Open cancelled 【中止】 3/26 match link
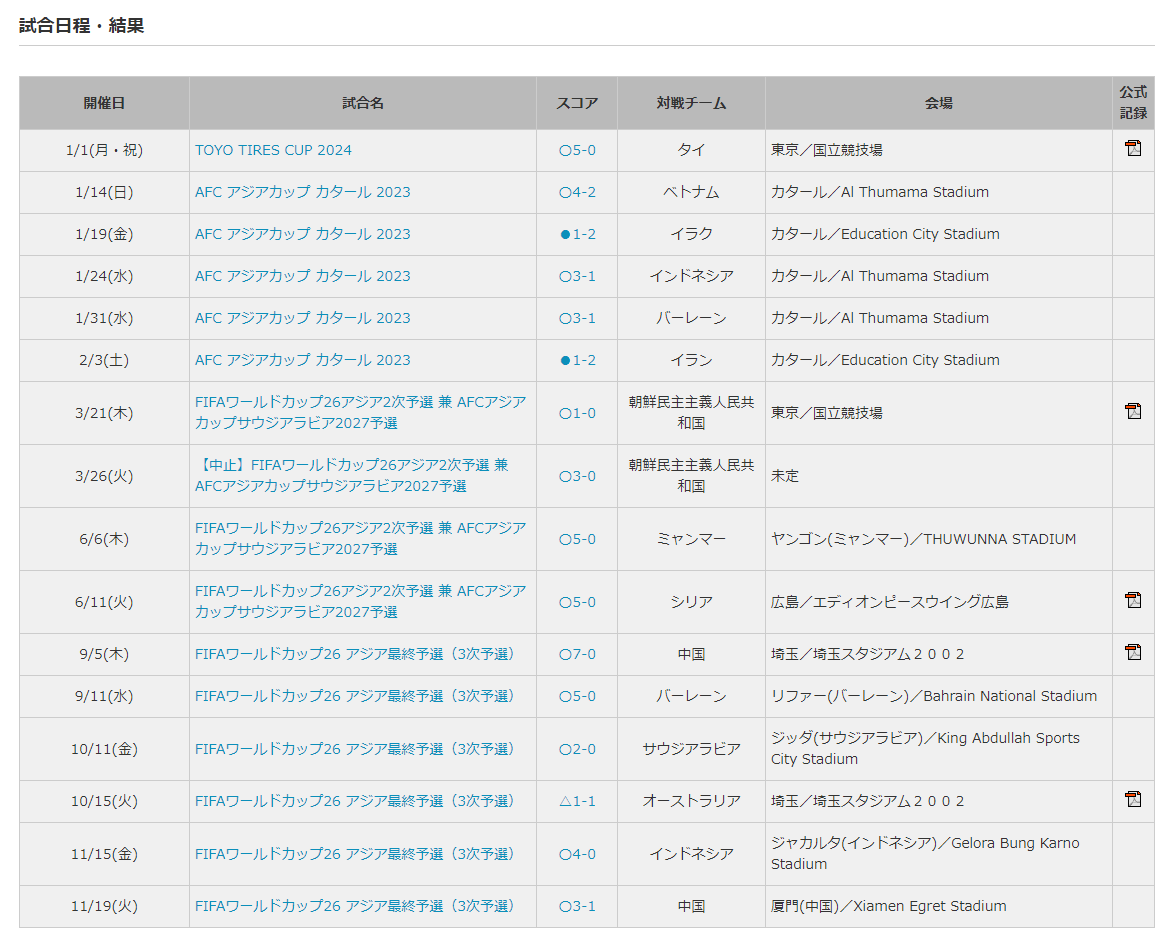 (x=351, y=475)
